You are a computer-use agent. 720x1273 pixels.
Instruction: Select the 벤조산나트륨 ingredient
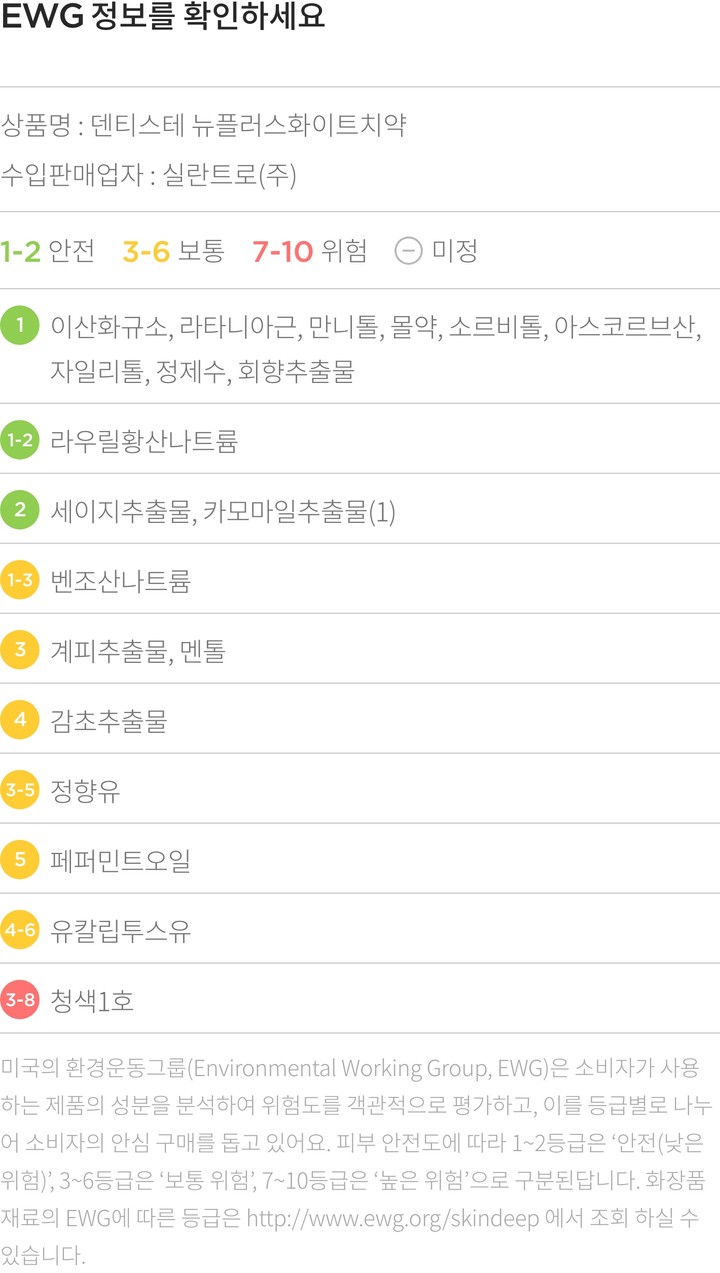point(120,581)
